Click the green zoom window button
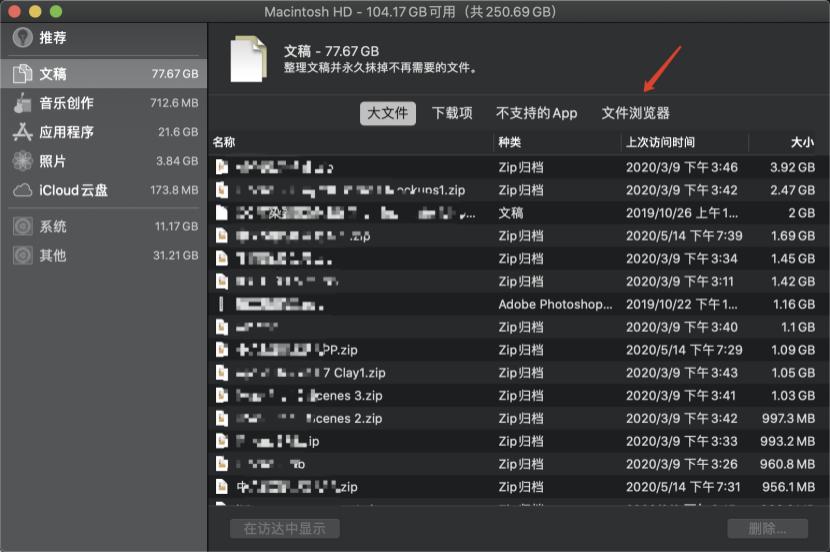The image size is (830, 552). coord(56,11)
